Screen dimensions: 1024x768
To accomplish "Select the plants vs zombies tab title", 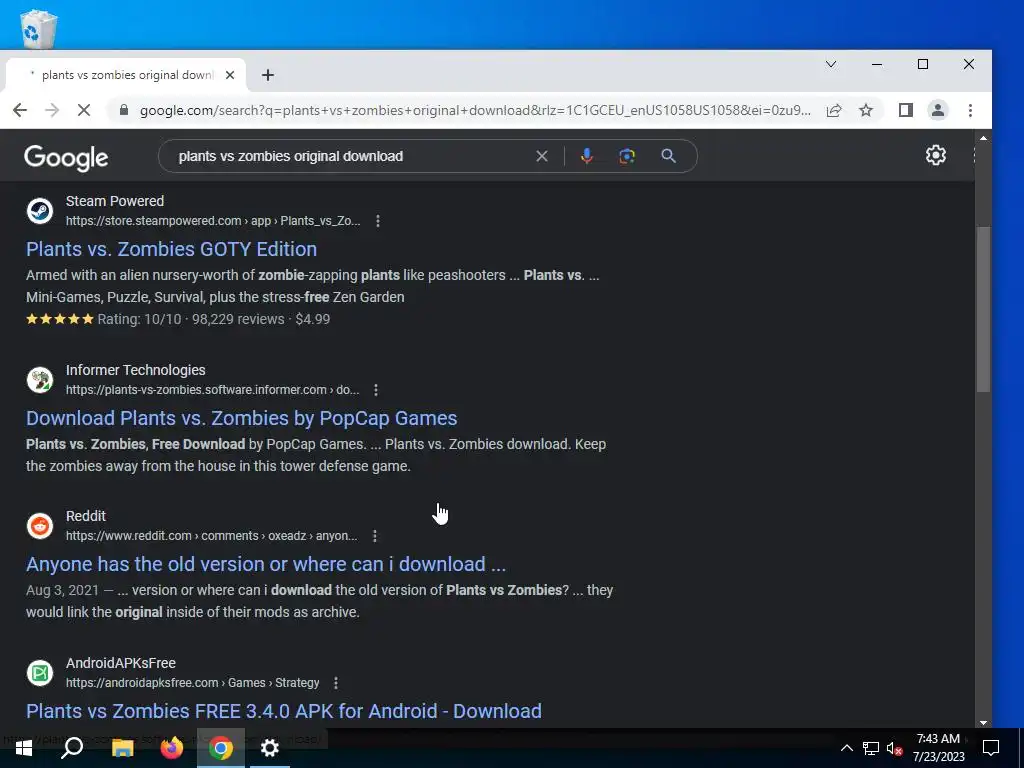I will [x=128, y=75].
